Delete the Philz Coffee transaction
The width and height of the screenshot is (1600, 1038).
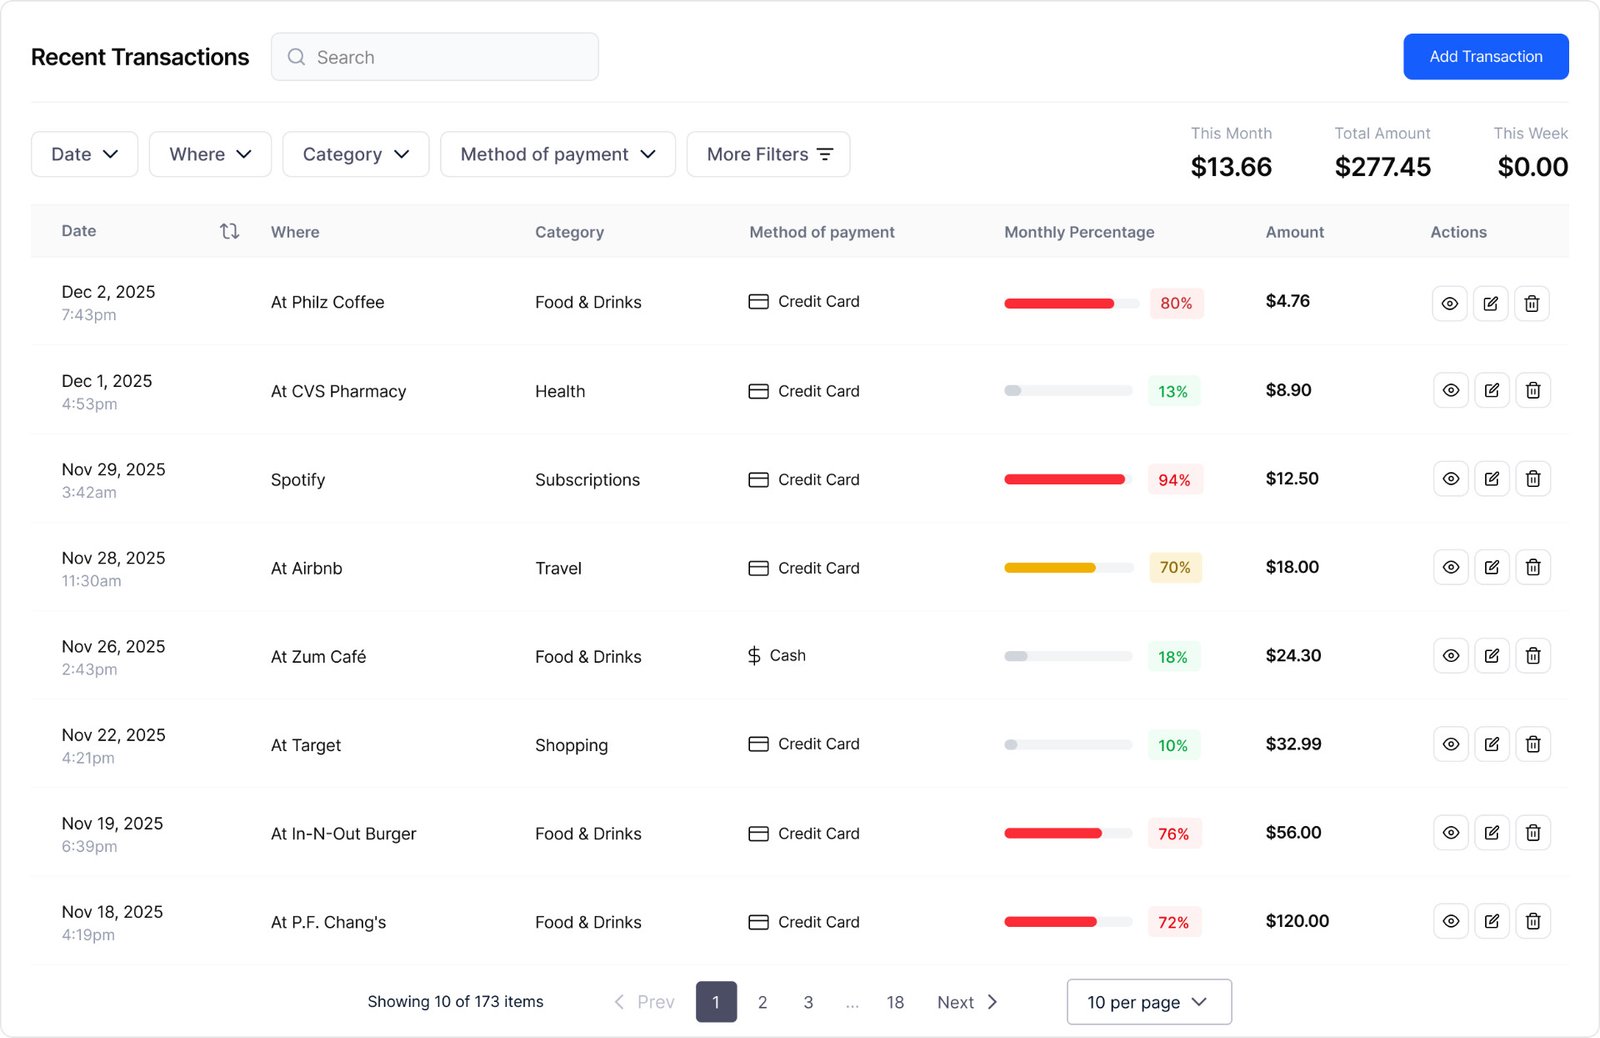click(1531, 303)
